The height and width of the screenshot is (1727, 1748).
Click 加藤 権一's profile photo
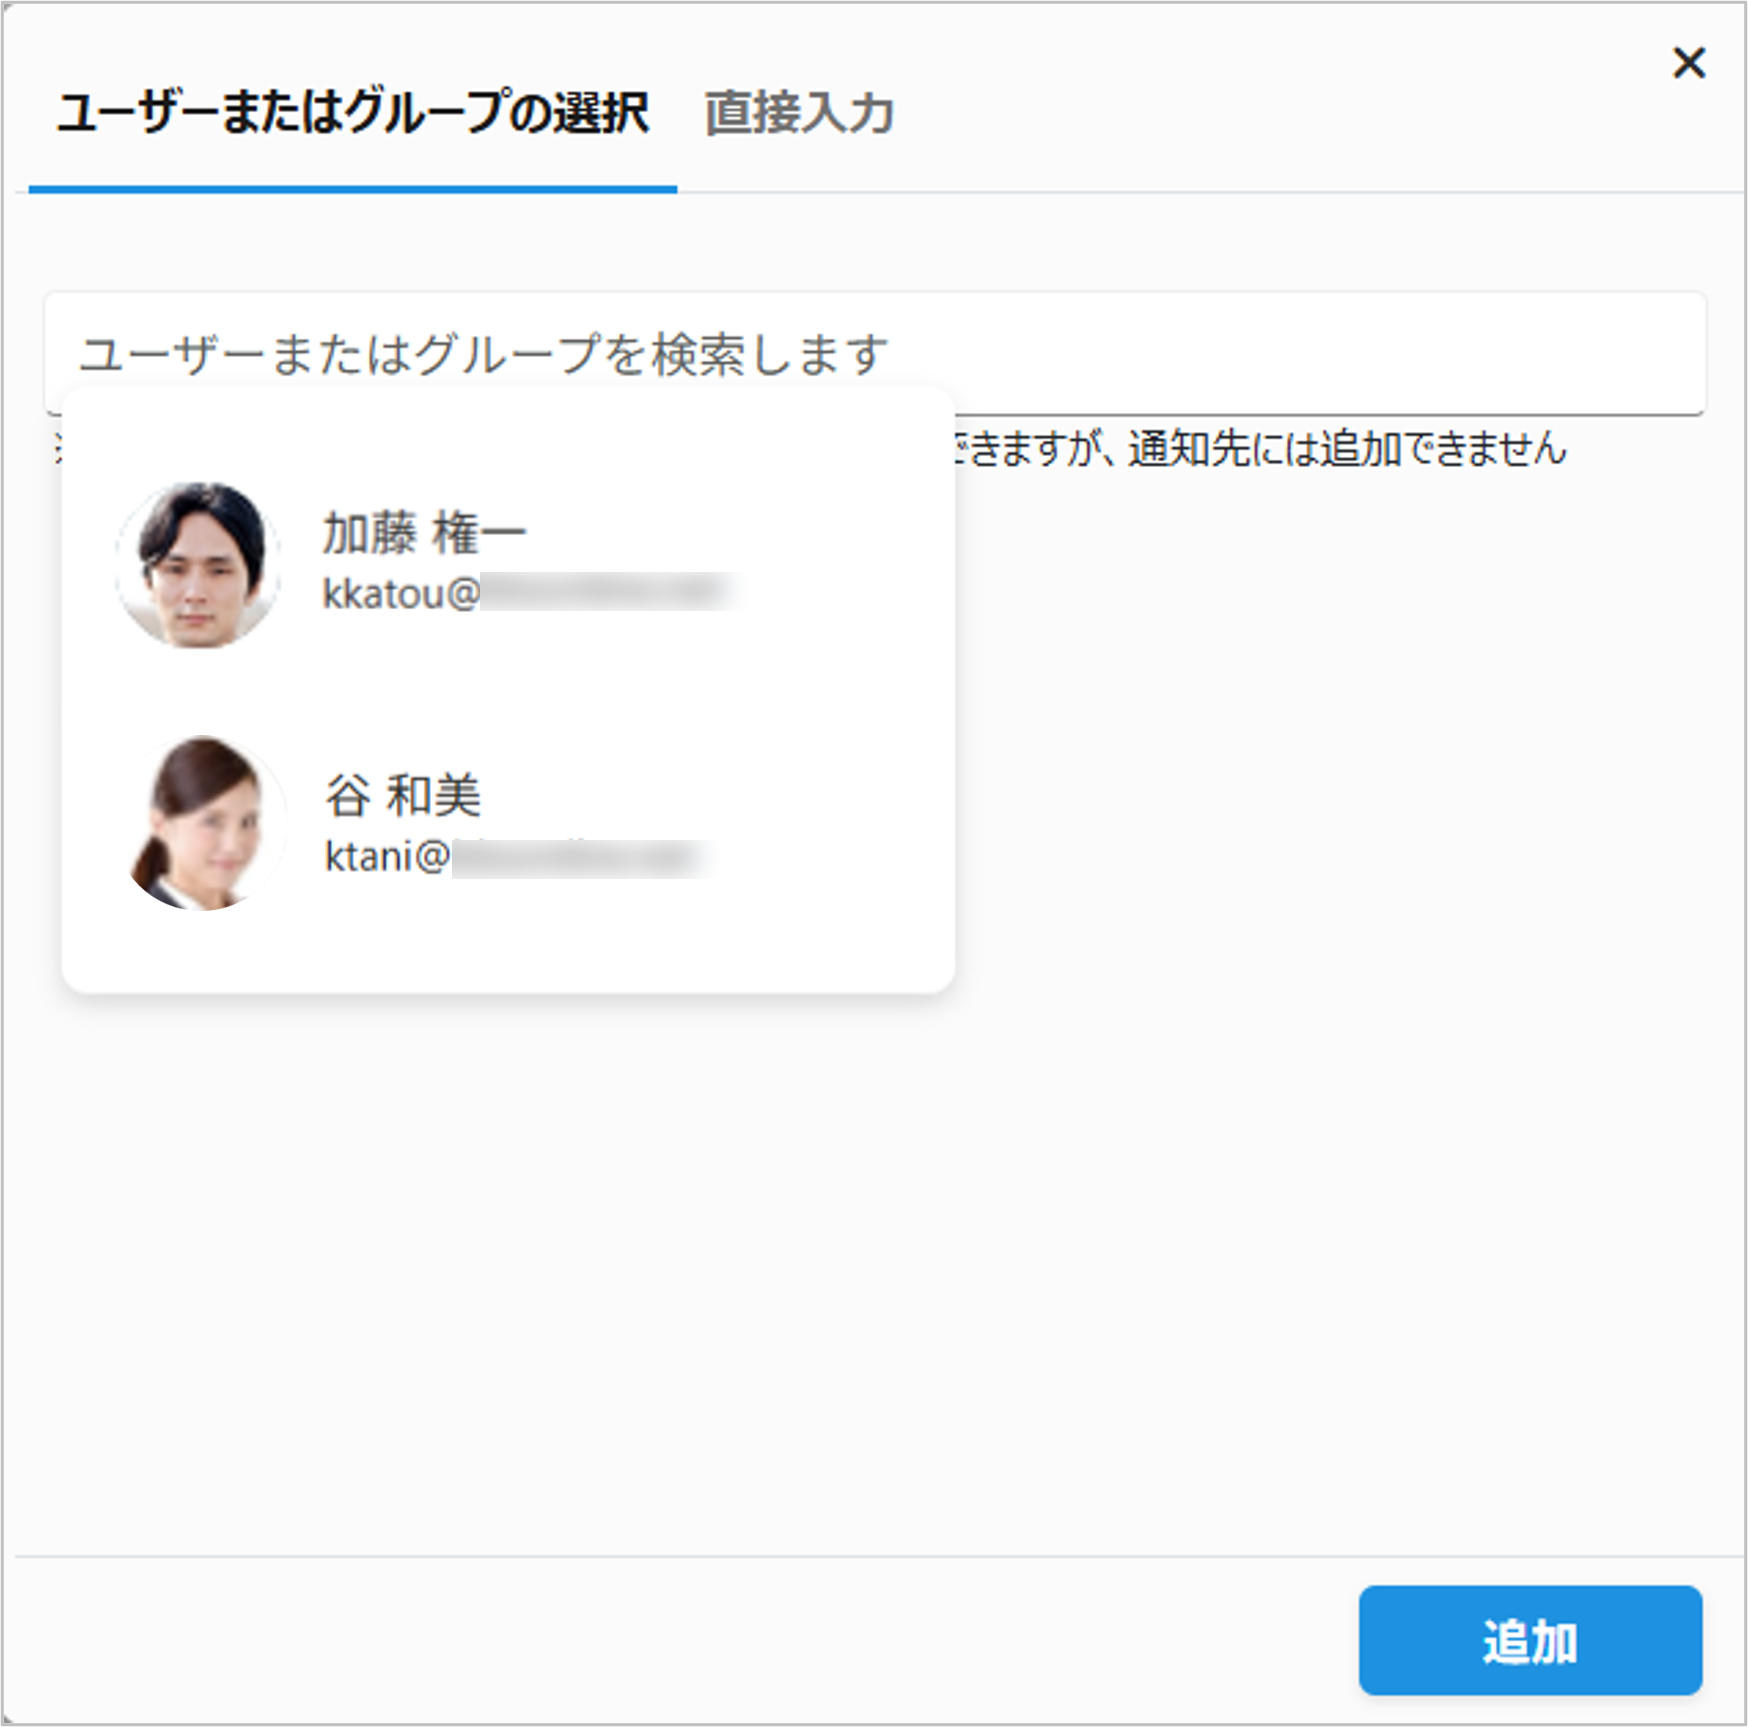tap(198, 565)
